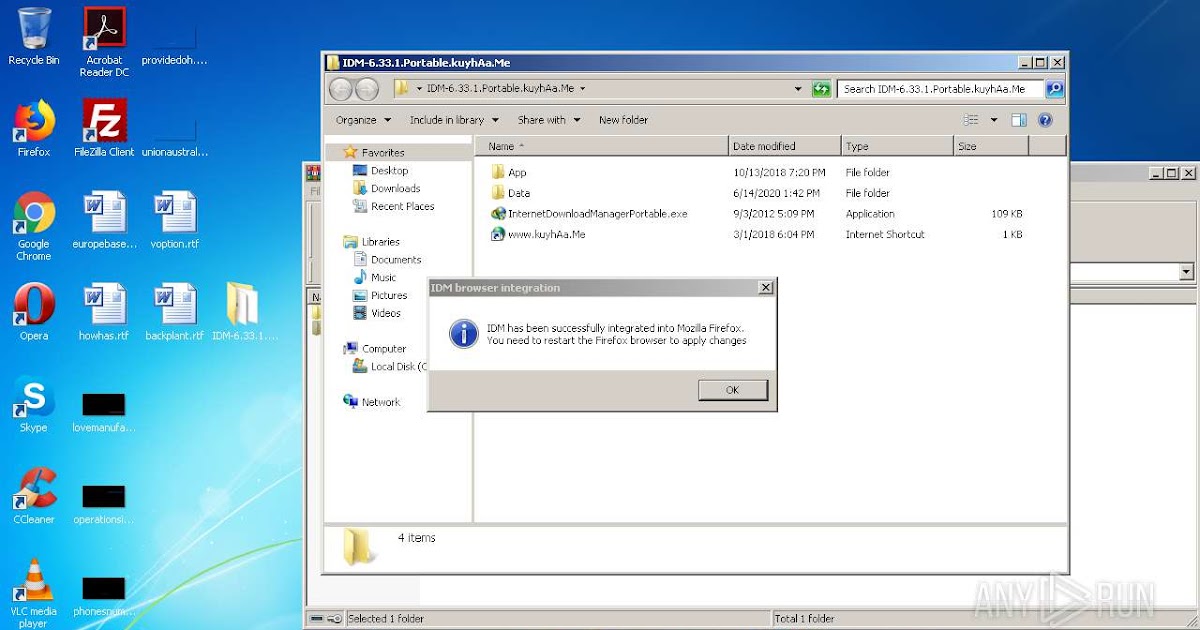The height and width of the screenshot is (630, 1200).
Task: Open Videos library
Action: (x=377, y=314)
